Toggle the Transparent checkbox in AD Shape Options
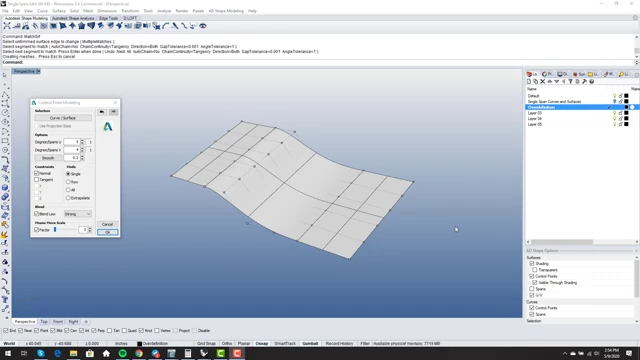This screenshot has width=640, height=360. click(x=535, y=270)
